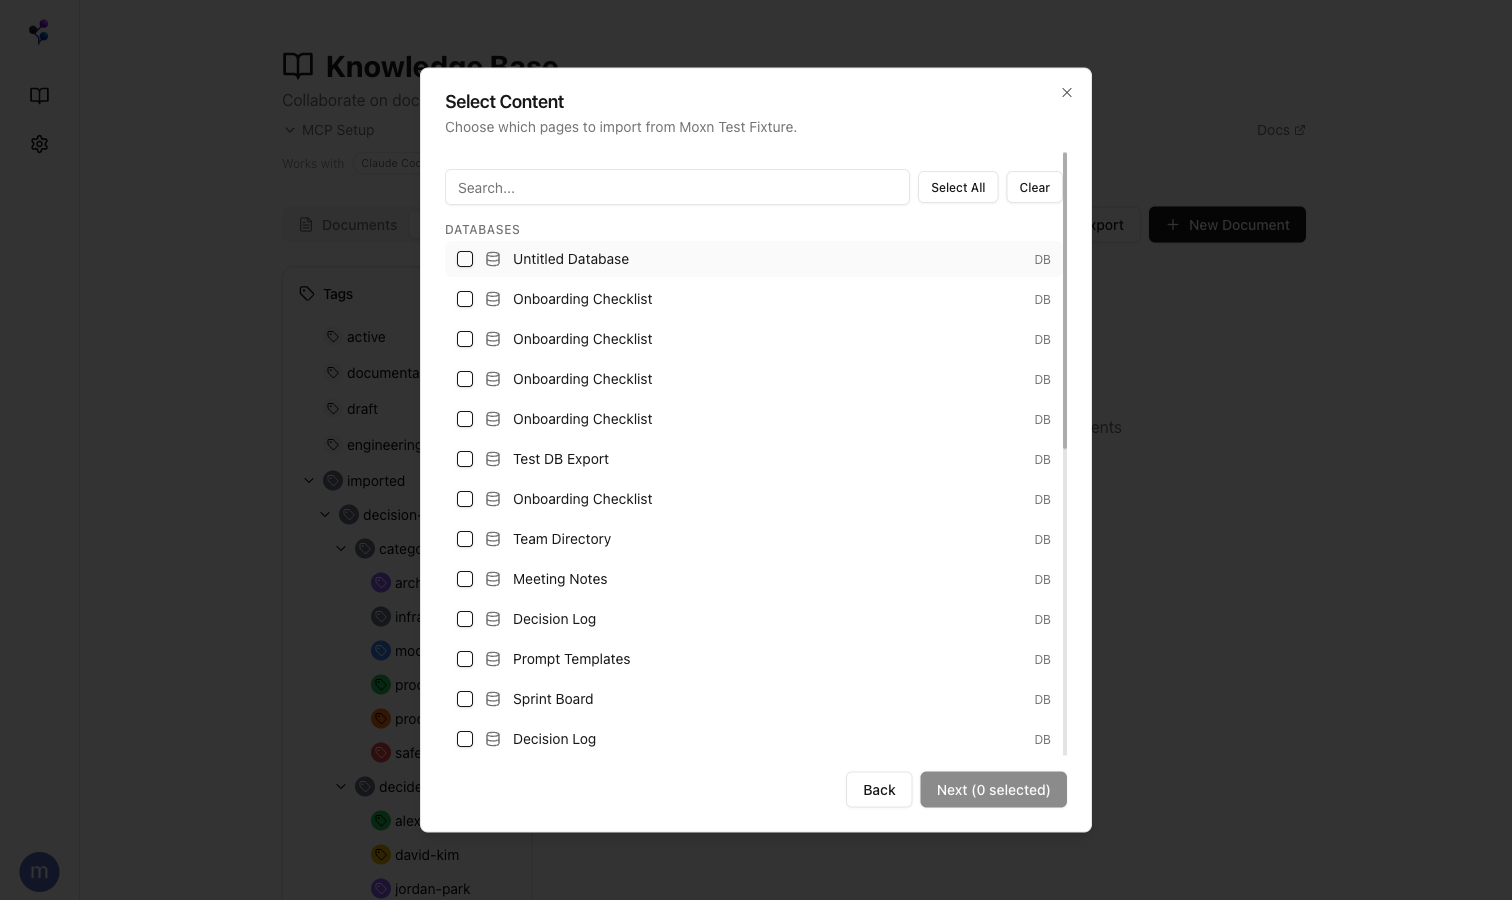Check the Untitled Database checkbox
This screenshot has height=900, width=1512.
click(x=465, y=259)
